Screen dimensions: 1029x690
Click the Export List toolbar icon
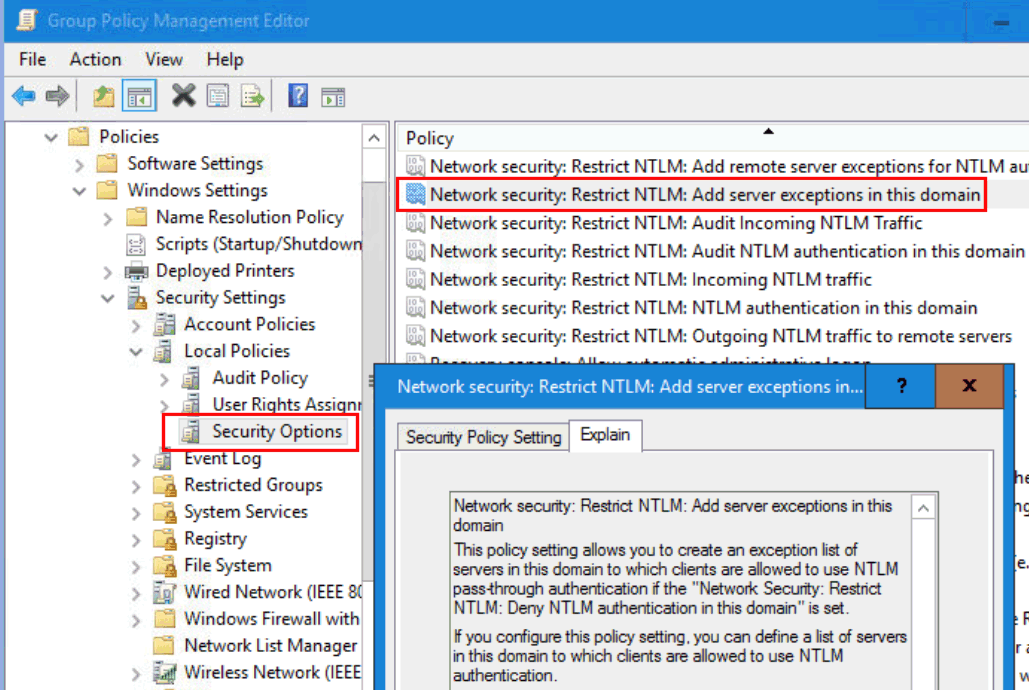click(251, 96)
